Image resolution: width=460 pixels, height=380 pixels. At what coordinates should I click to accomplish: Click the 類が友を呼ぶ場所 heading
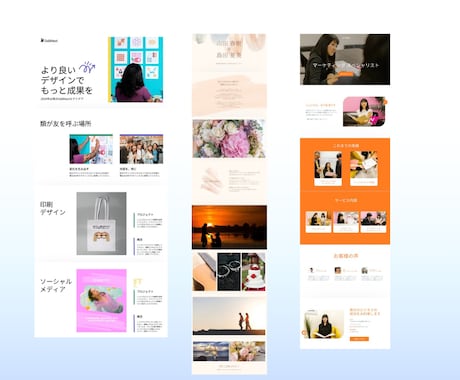65,124
